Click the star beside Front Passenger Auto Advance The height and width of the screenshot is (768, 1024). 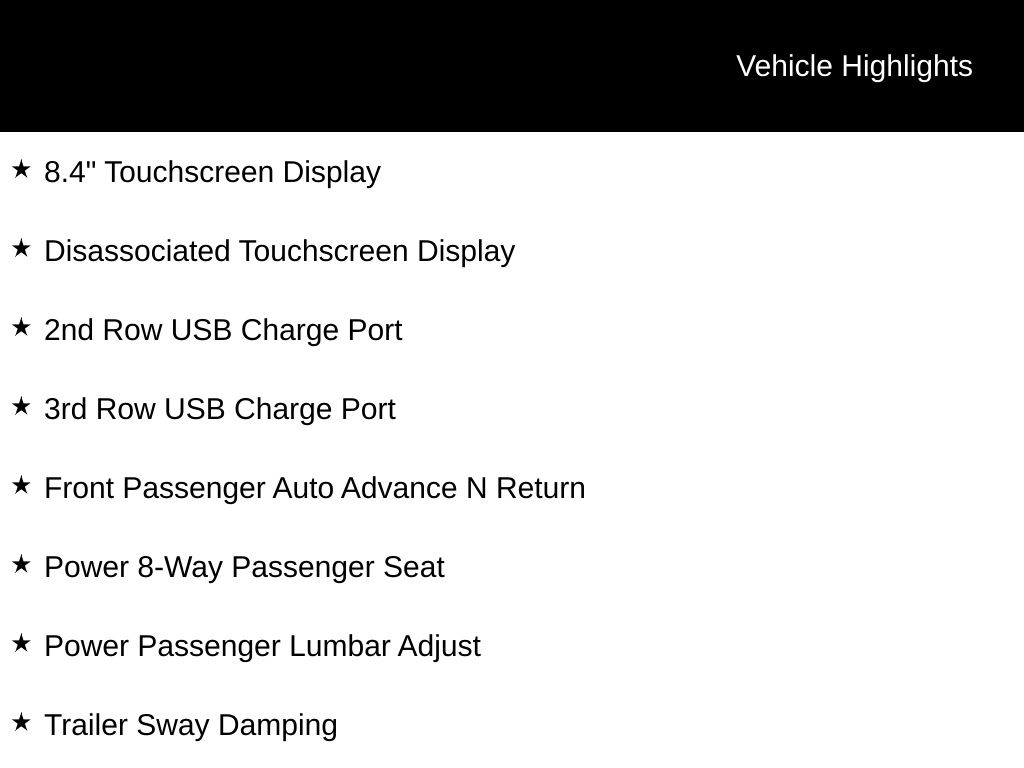[x=21, y=485]
